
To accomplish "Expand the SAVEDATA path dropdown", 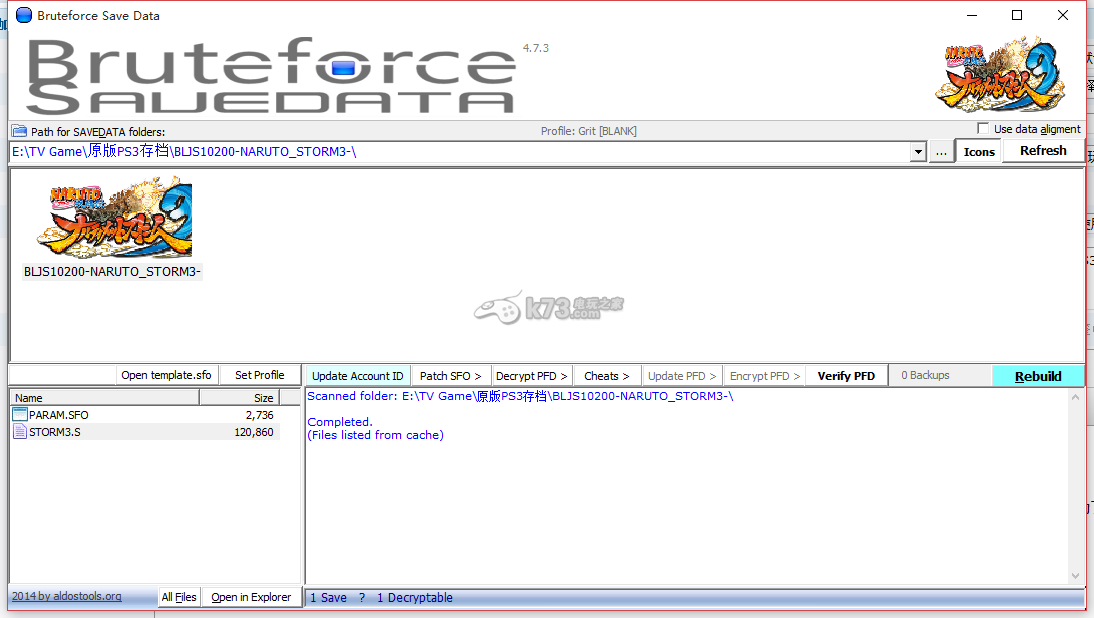I will tap(918, 152).
